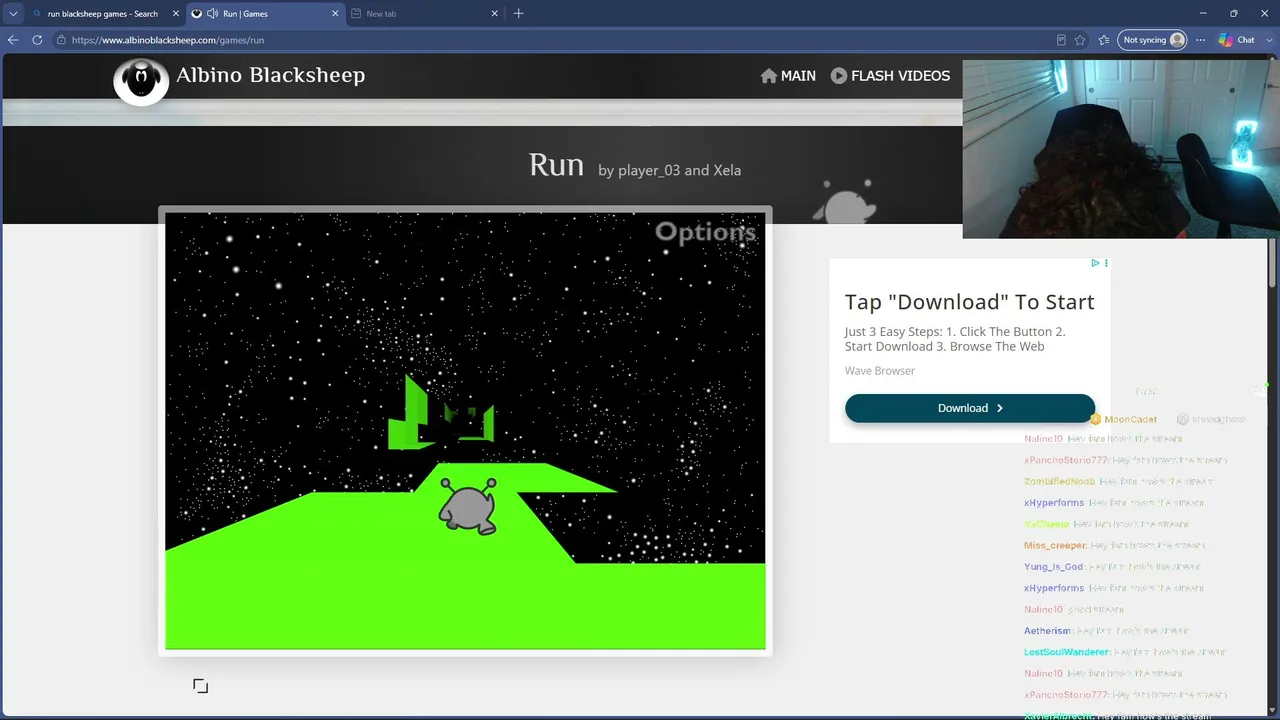Go back to the previous page

pos(13,40)
